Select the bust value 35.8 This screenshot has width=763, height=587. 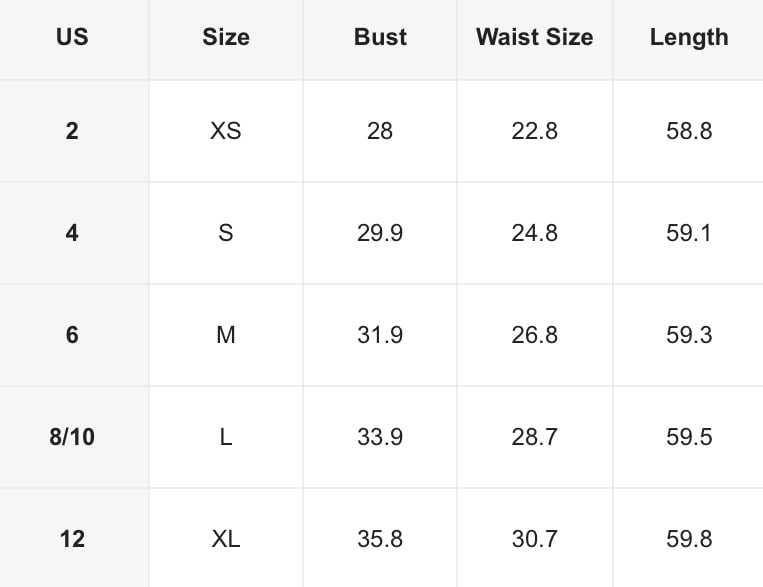[380, 538]
